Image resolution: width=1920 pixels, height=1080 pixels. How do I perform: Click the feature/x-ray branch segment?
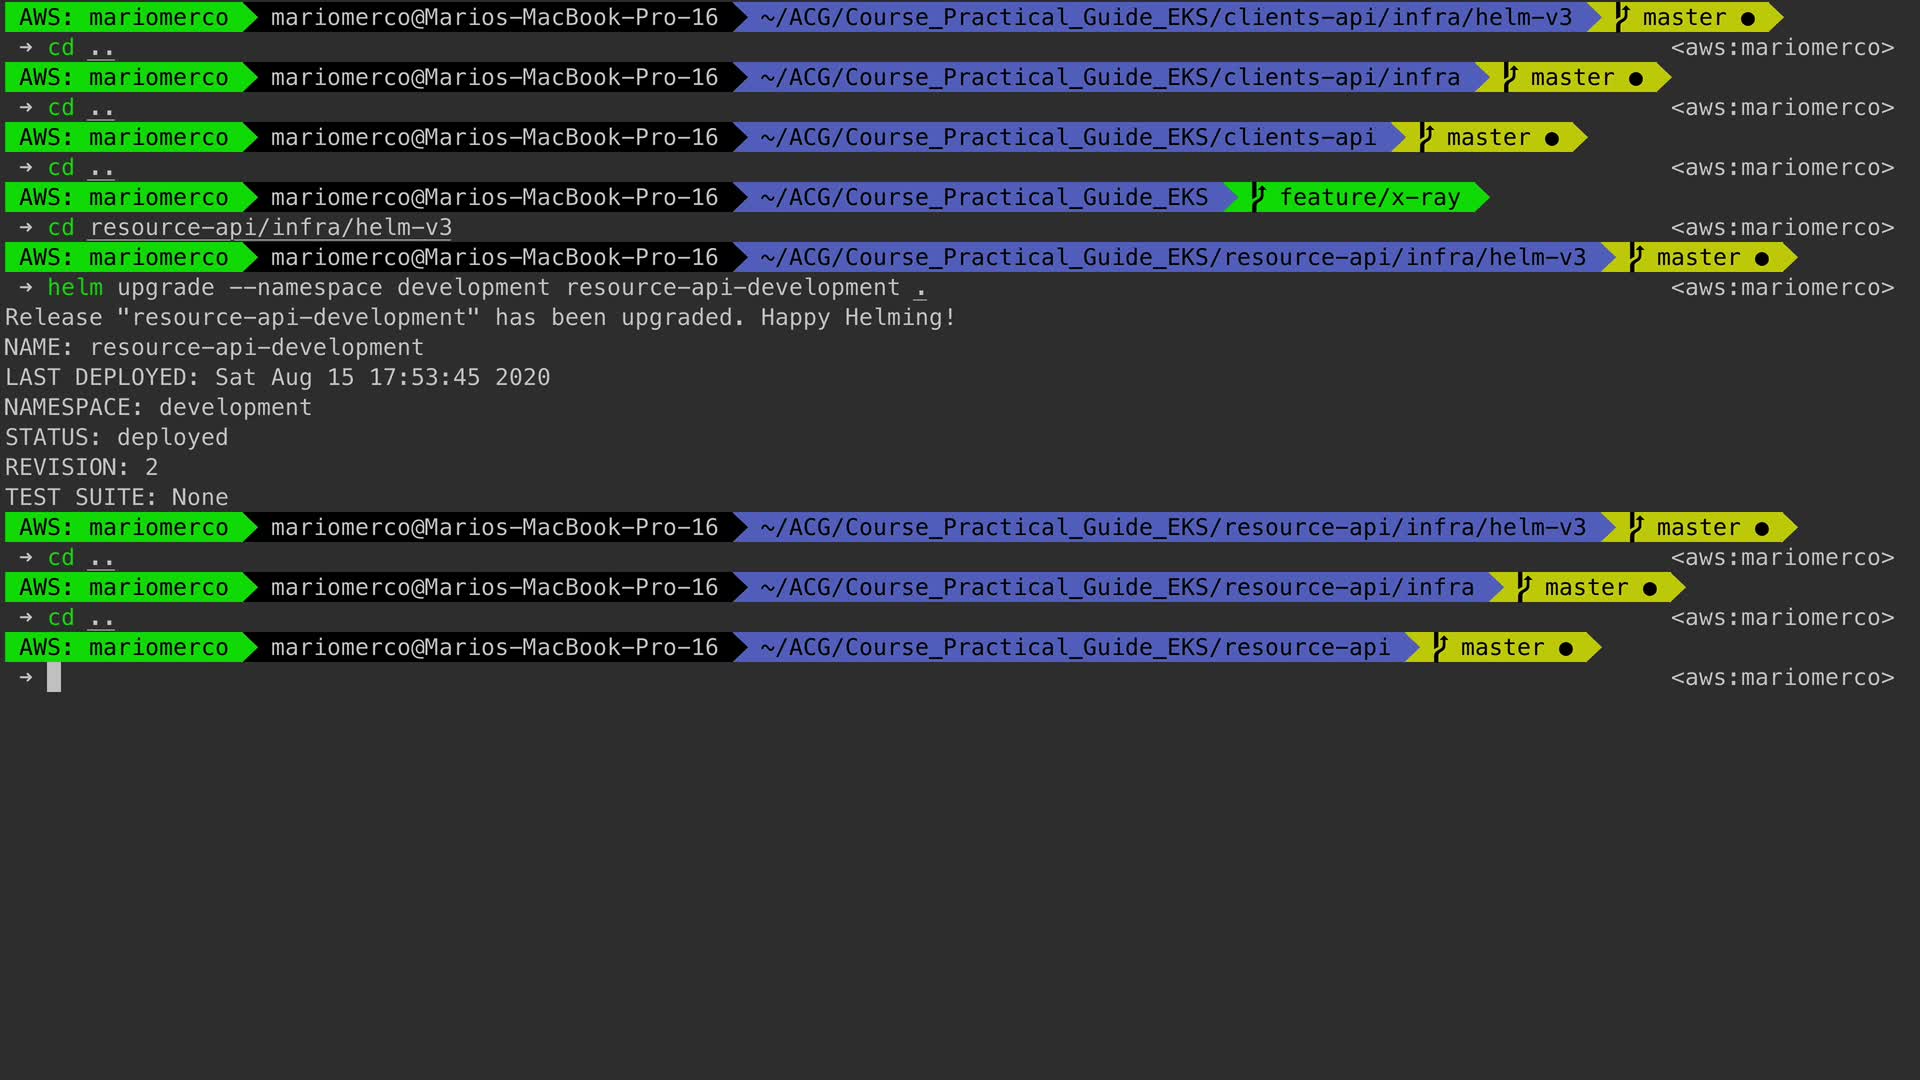click(1369, 197)
